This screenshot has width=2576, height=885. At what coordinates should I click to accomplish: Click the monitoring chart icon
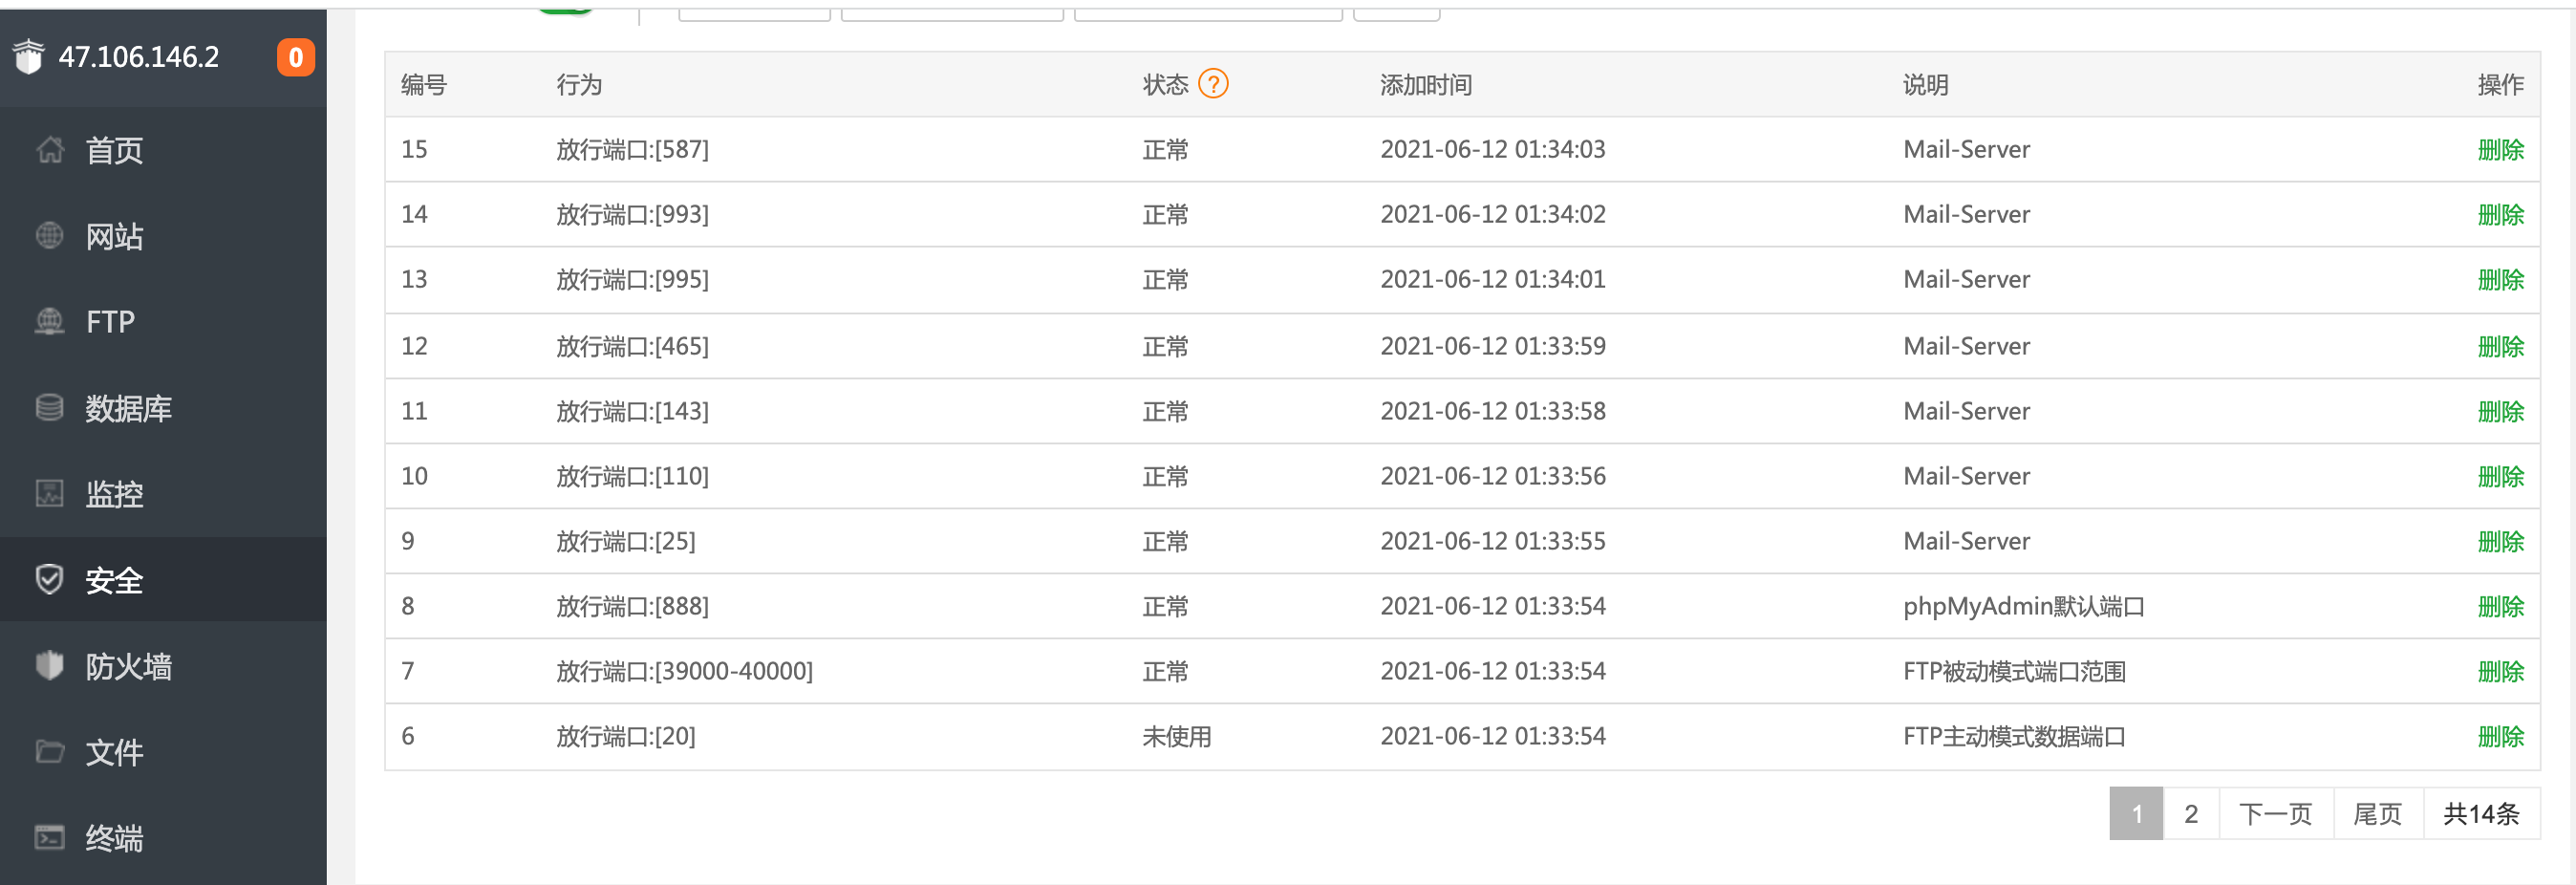49,494
